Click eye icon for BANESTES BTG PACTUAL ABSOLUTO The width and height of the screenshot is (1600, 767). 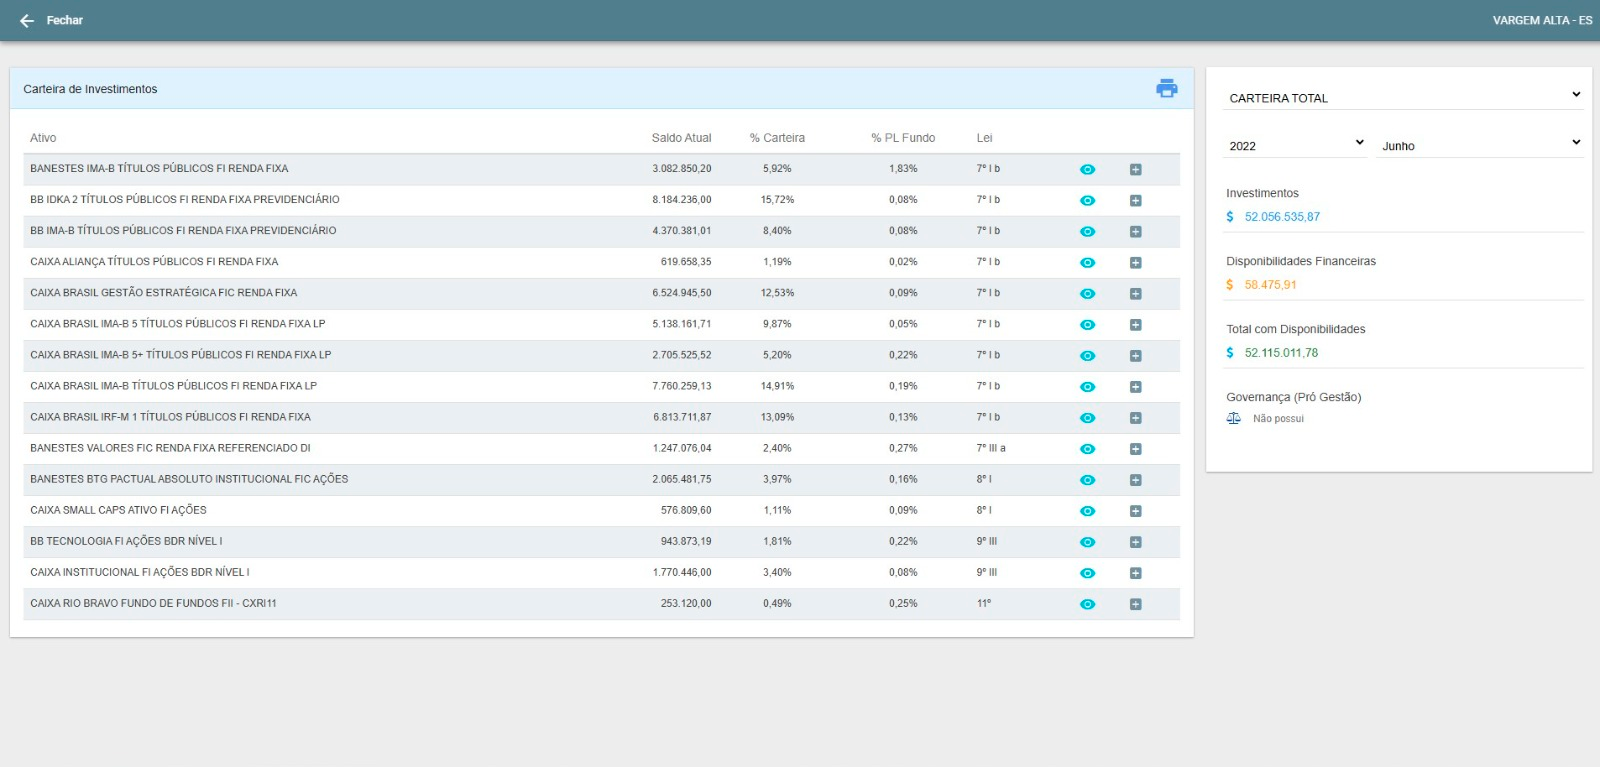coord(1088,479)
